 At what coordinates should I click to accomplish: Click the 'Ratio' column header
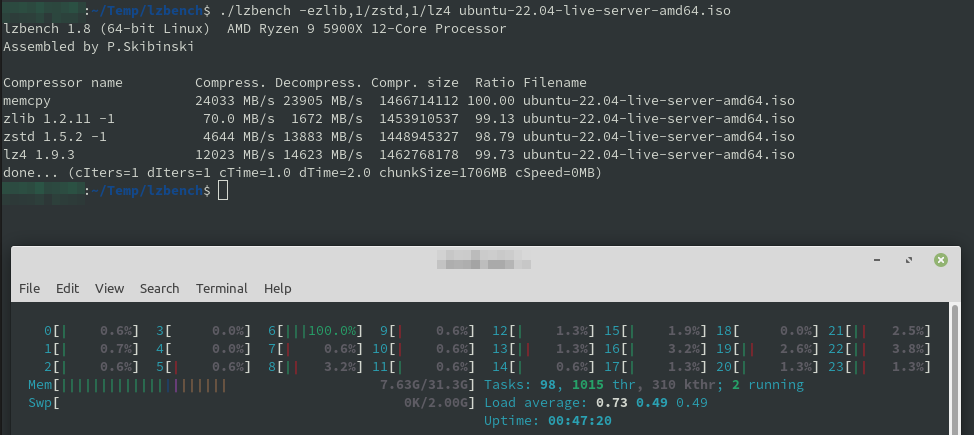(494, 83)
